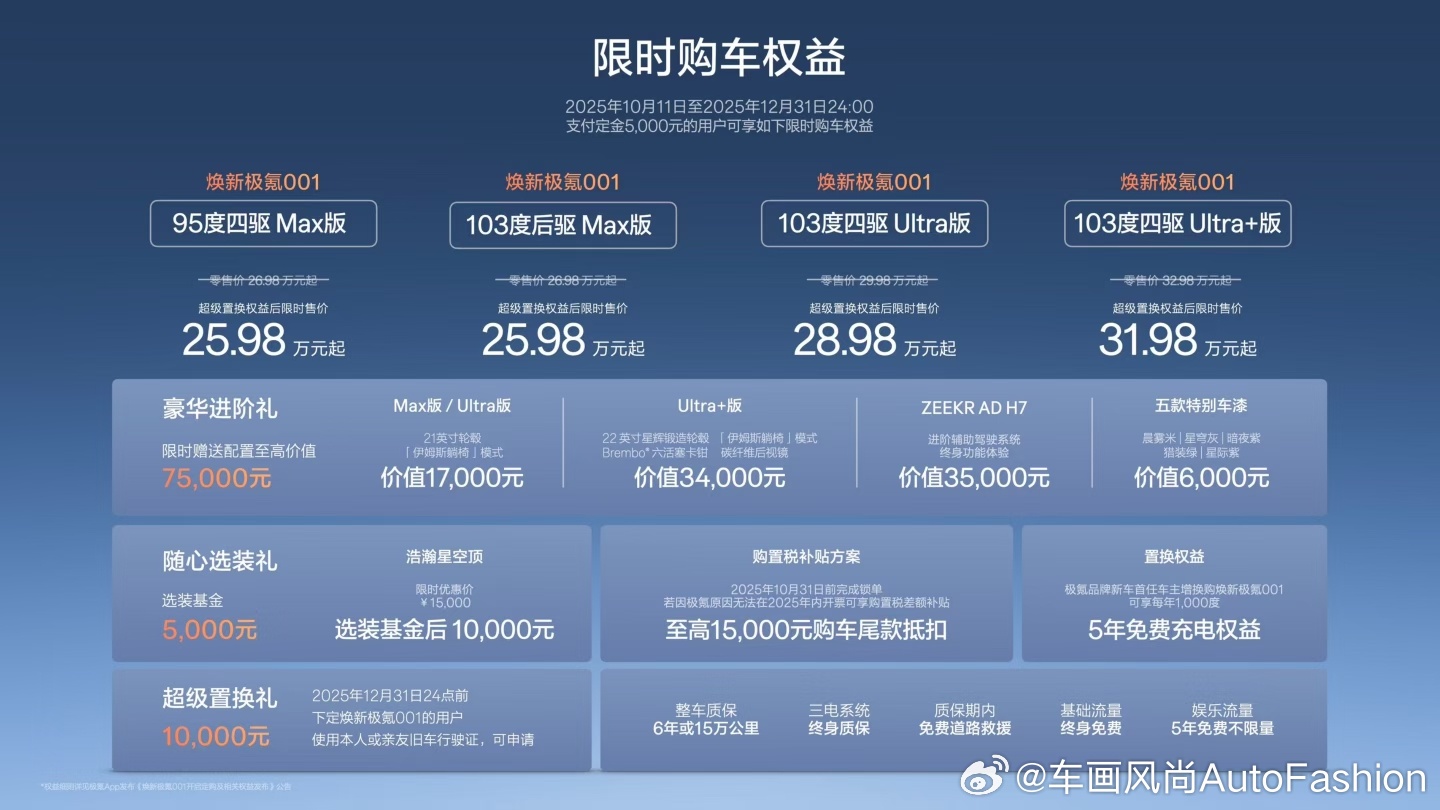
Task: Click the struck-through '零售价 32.98 万元起'
Action: [1177, 281]
